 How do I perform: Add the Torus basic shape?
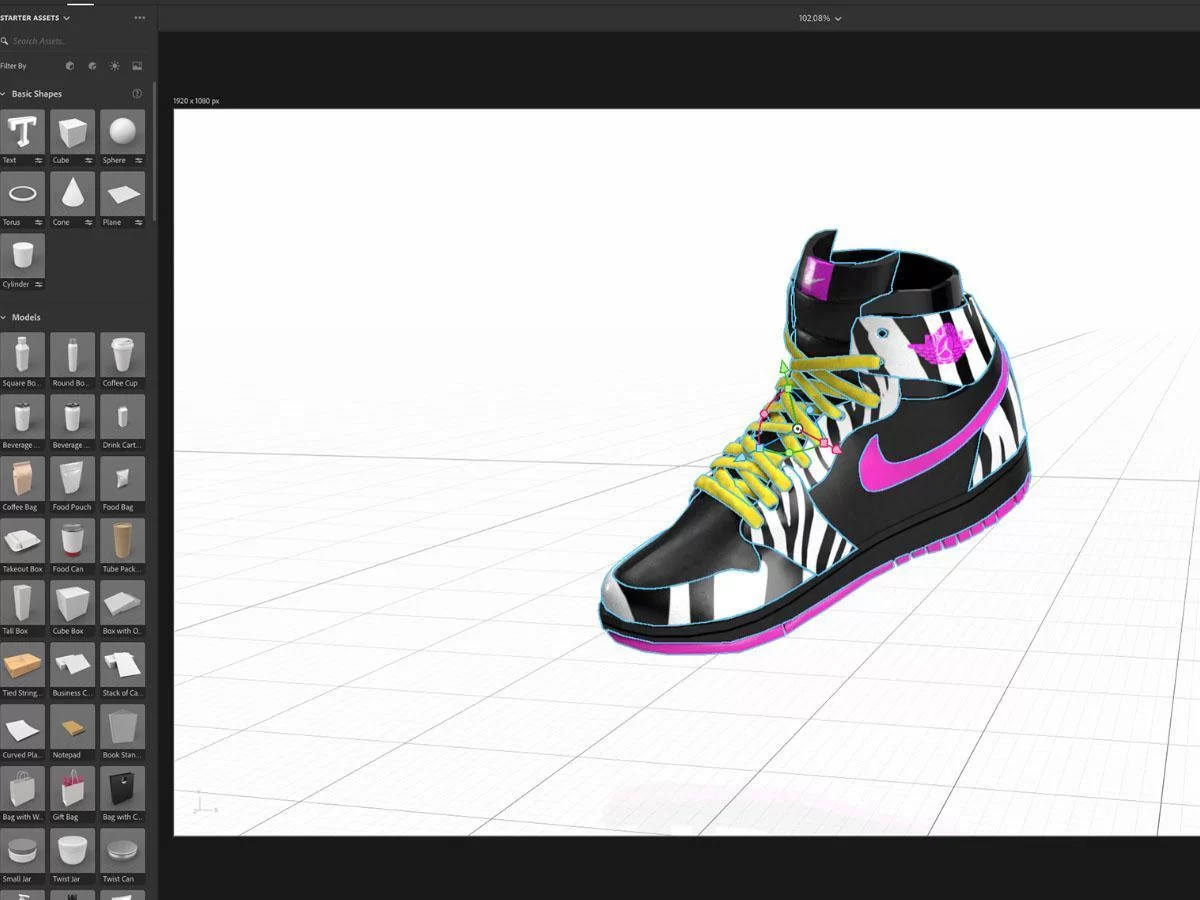pyautogui.click(x=22, y=194)
